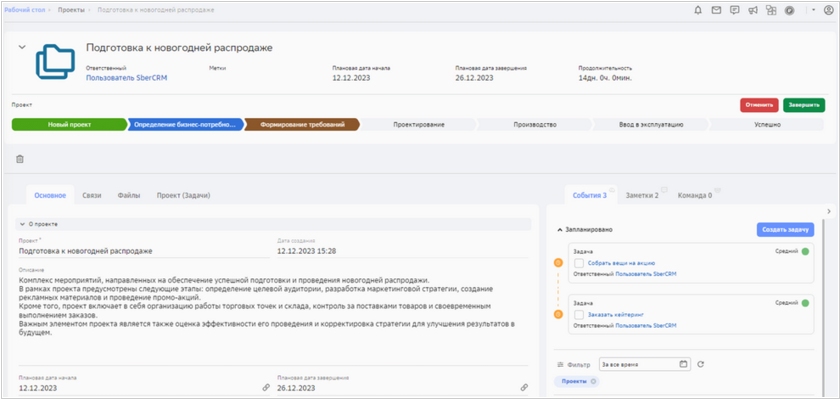
Task: Select stage Проектирование
Action: (418, 125)
